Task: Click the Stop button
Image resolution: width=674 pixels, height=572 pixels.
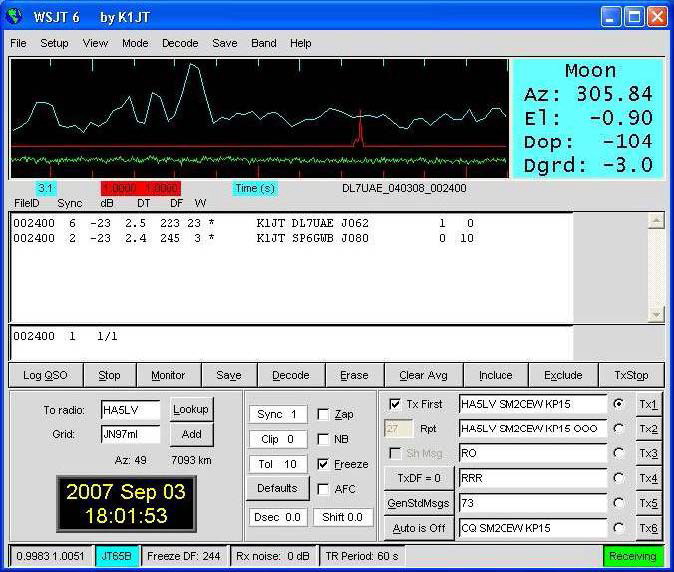Action: (x=109, y=375)
